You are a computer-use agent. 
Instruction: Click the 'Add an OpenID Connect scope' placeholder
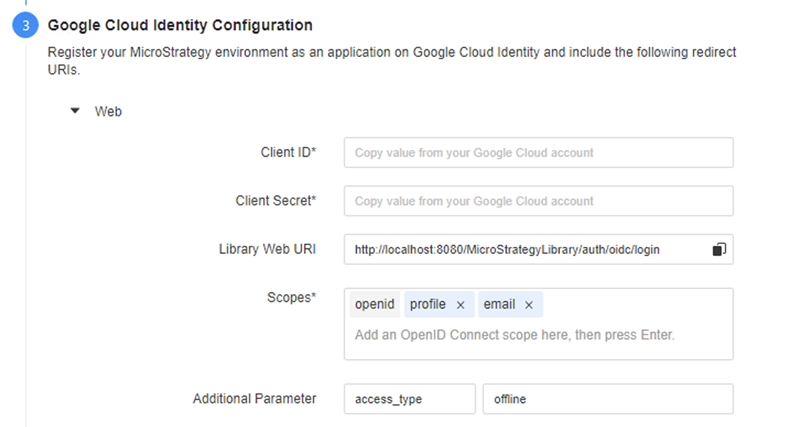point(515,335)
